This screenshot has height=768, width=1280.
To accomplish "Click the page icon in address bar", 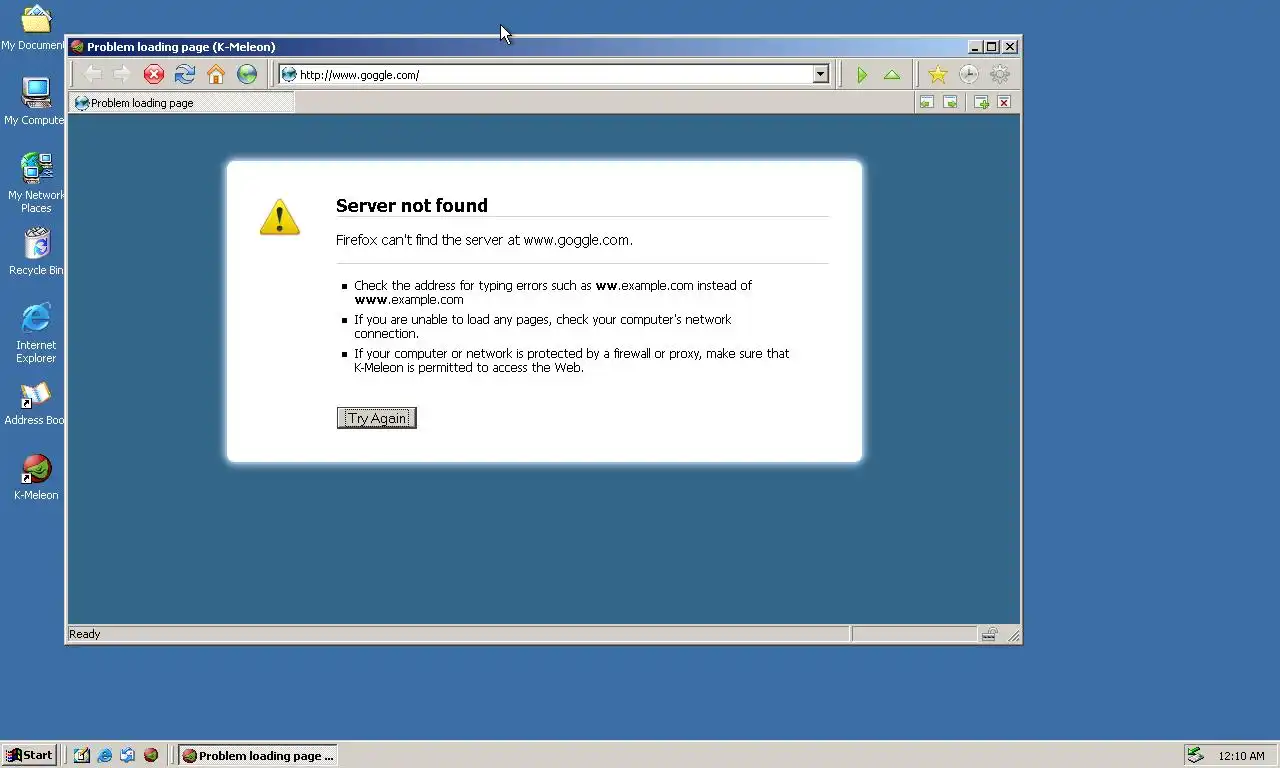I will coord(289,74).
